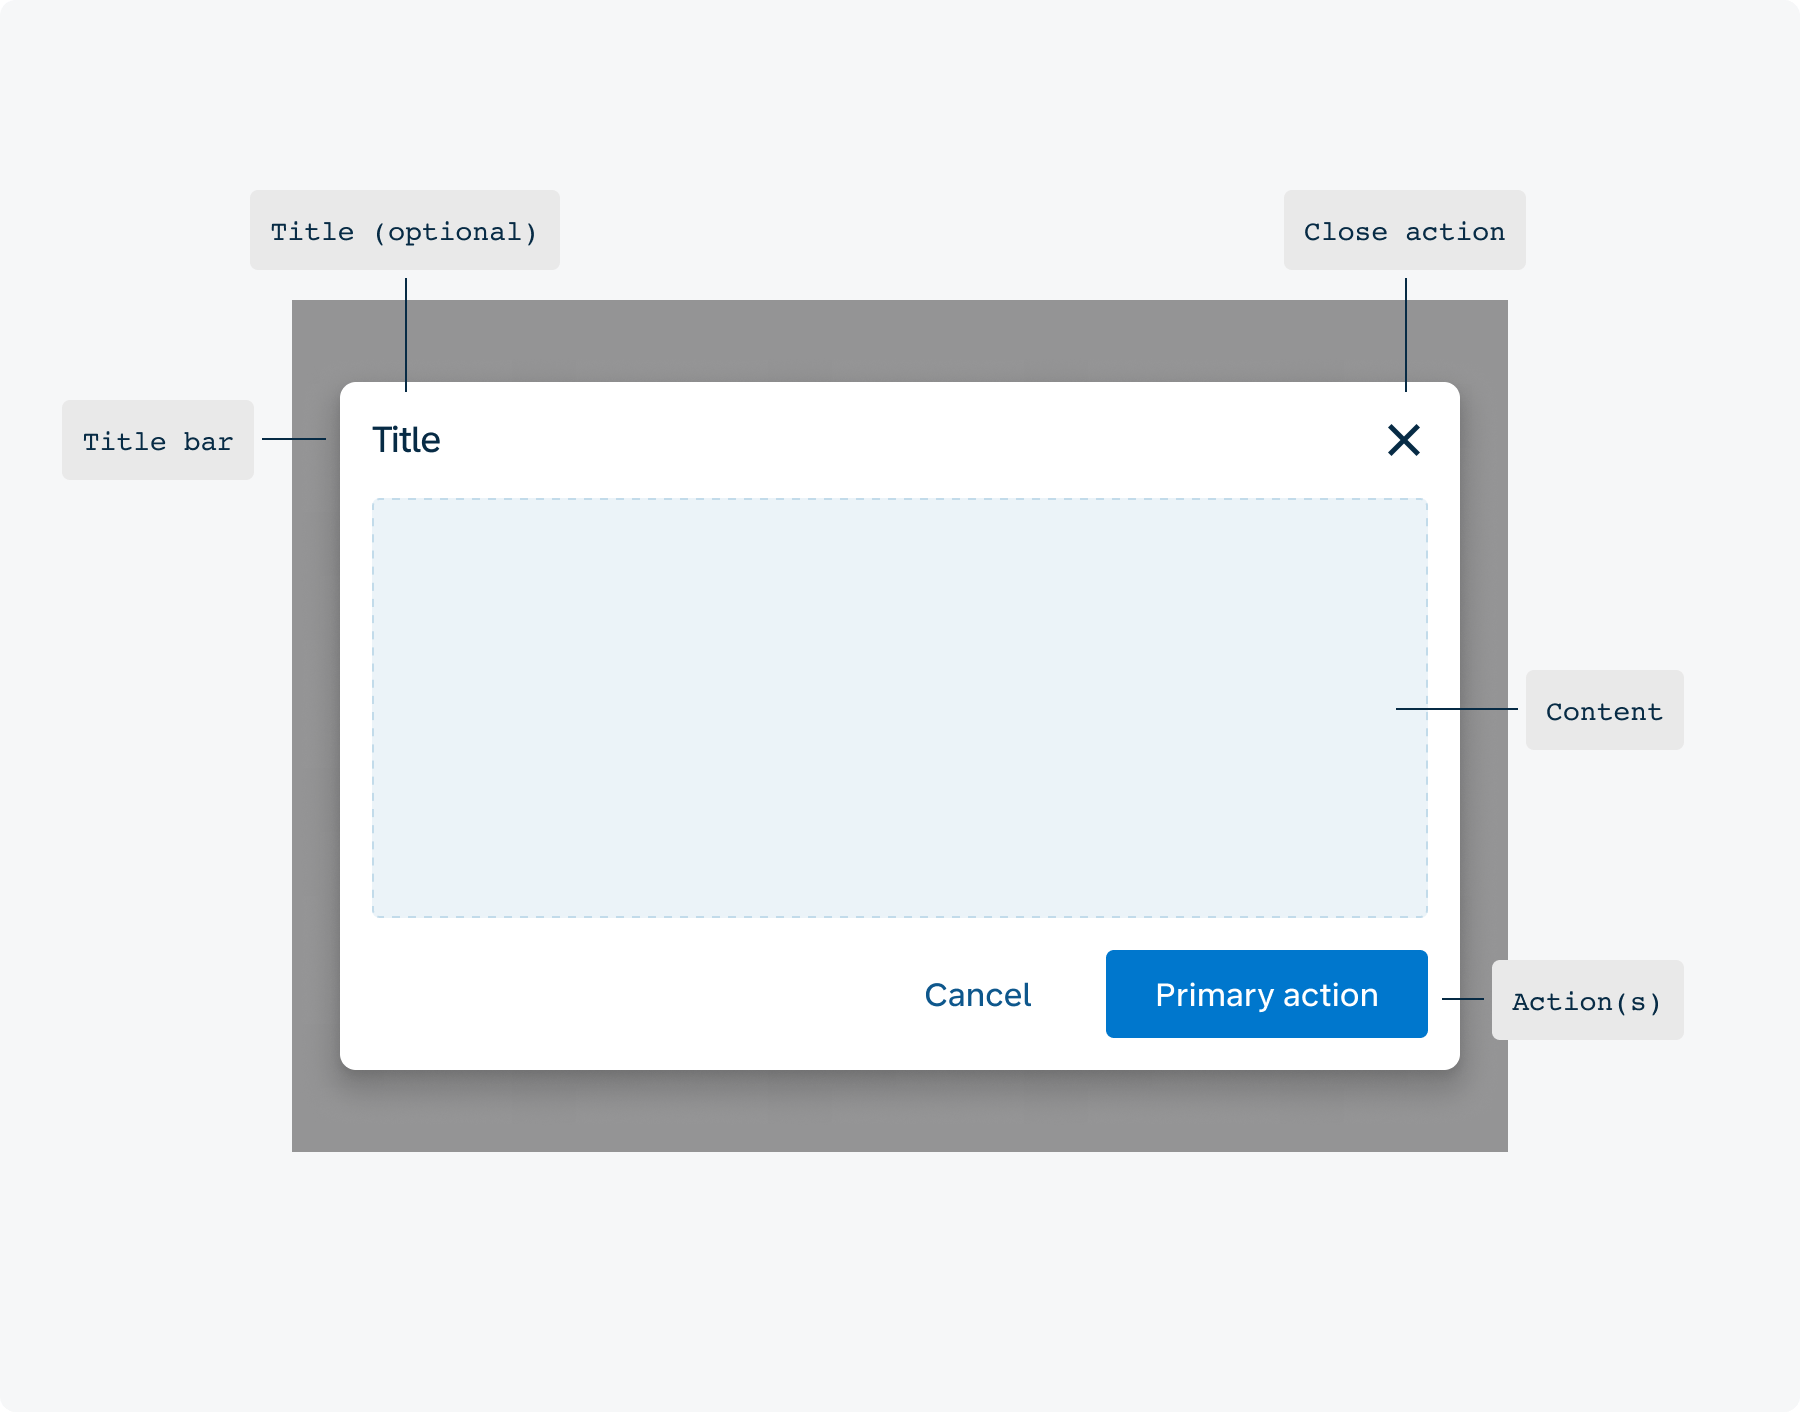Select the connector line beside "Action(s)"
Screen dimensions: 1800x1412
click(x=1463, y=999)
